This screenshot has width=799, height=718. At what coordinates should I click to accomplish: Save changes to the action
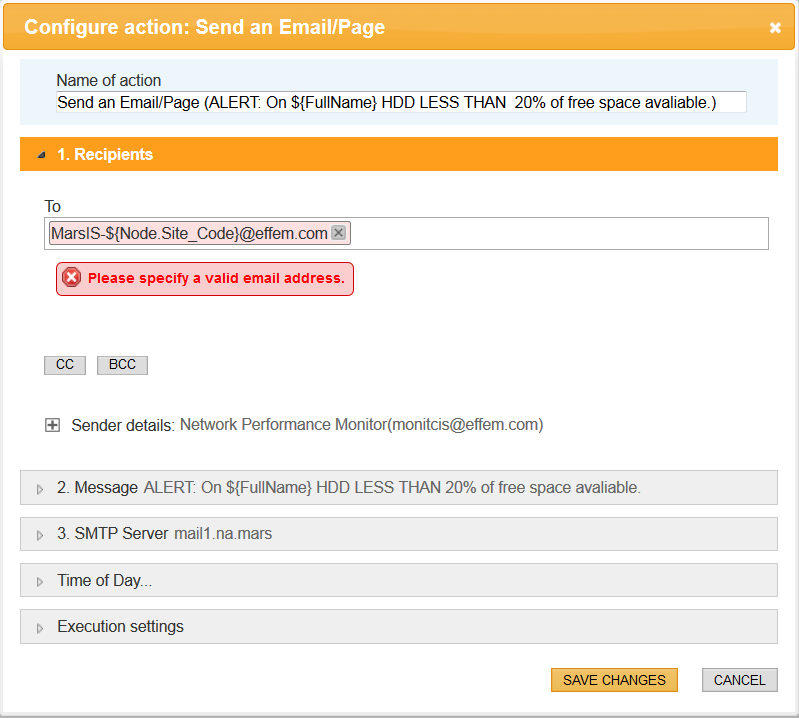pyautogui.click(x=614, y=680)
